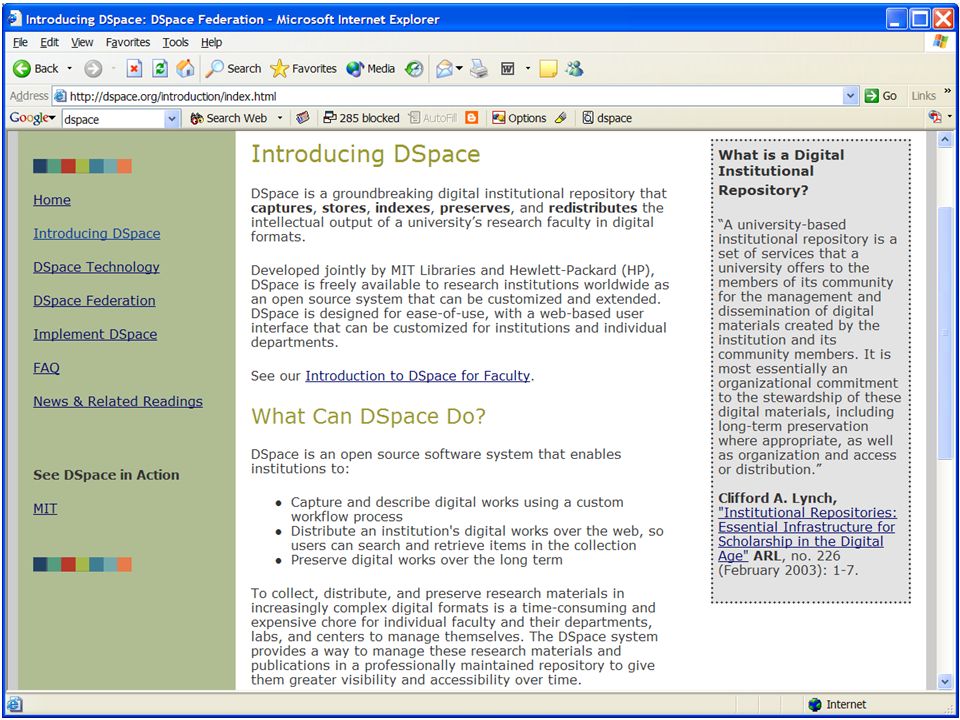Open the Search Web dropdown arrow
The height and width of the screenshot is (720, 960).
click(x=280, y=118)
